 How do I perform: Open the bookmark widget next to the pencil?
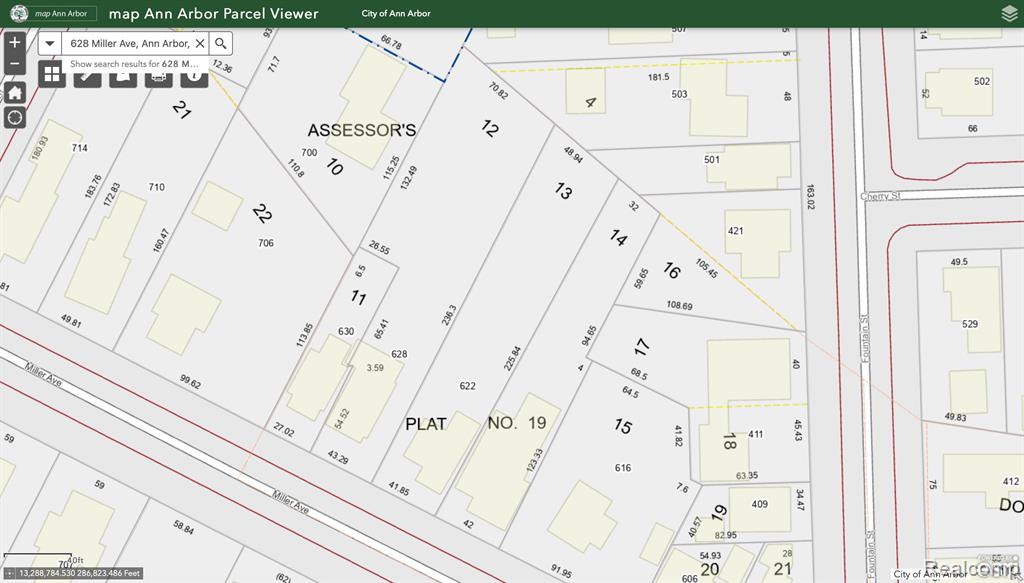(123, 78)
